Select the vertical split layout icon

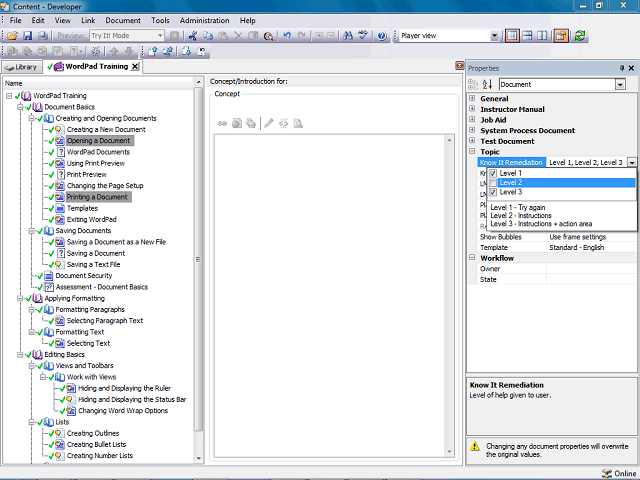point(512,36)
